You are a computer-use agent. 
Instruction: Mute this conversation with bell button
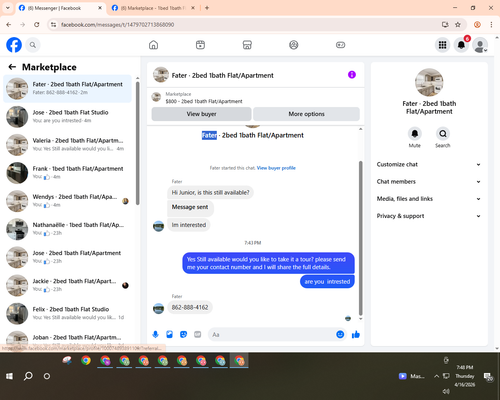(415, 134)
